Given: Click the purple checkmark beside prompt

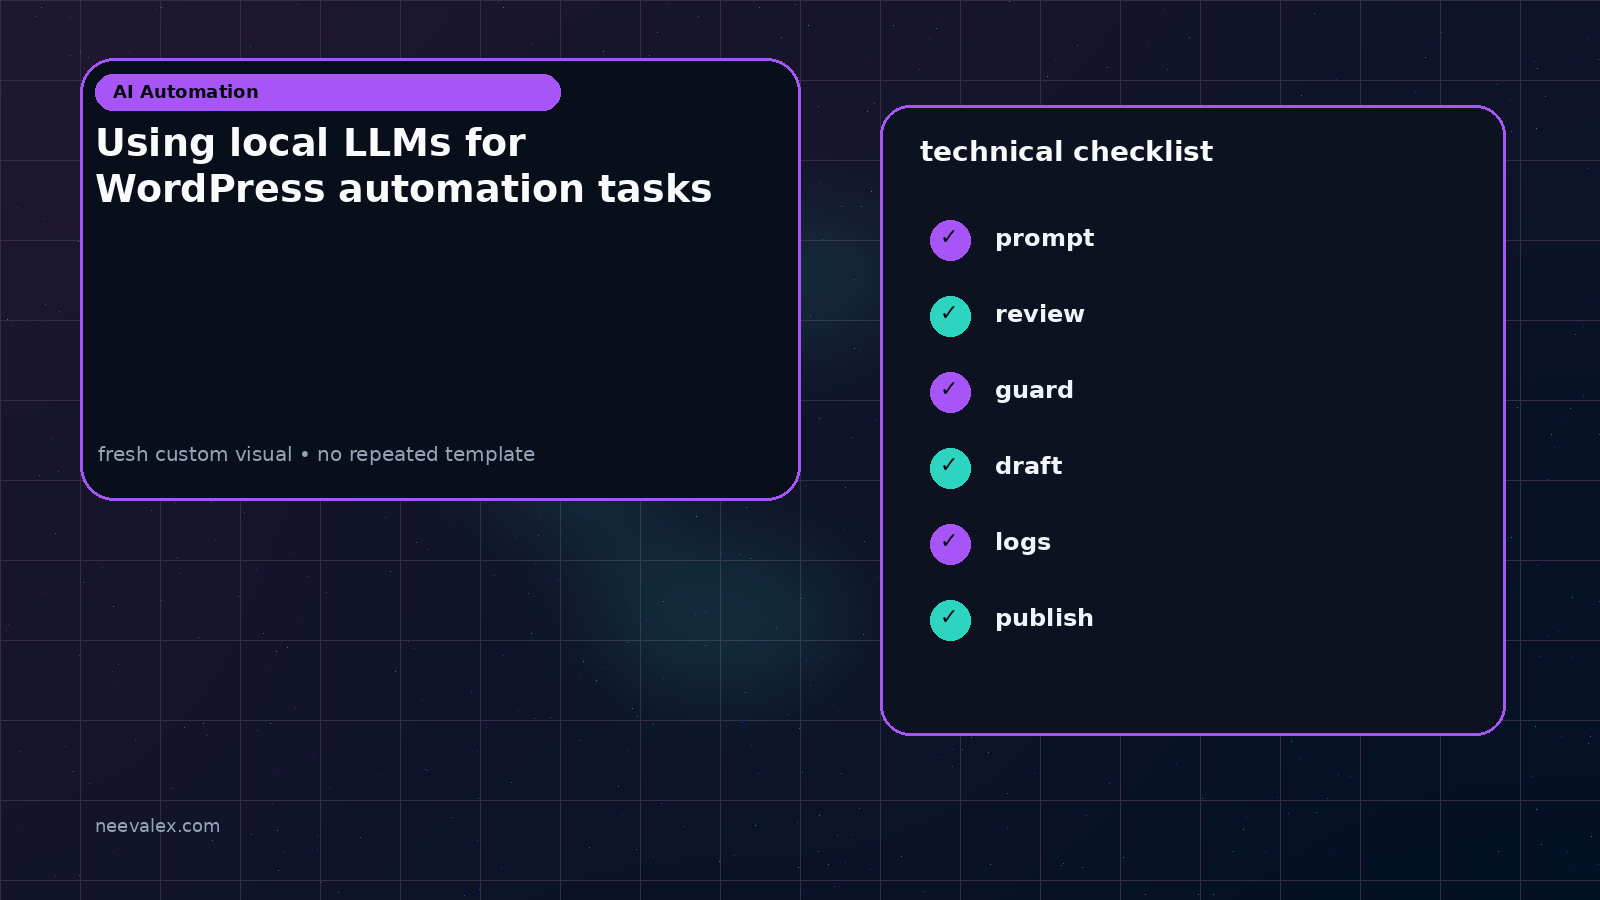Looking at the screenshot, I should [x=950, y=240].
